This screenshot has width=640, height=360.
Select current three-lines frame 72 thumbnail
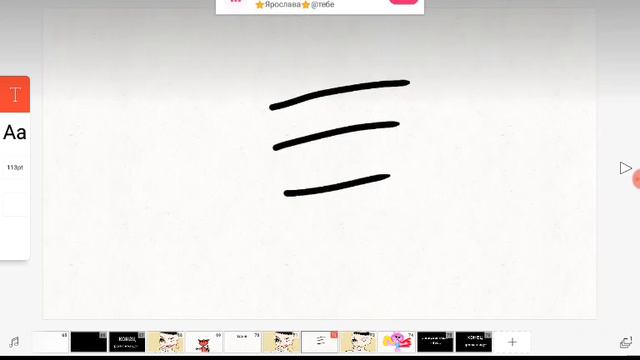(320, 342)
